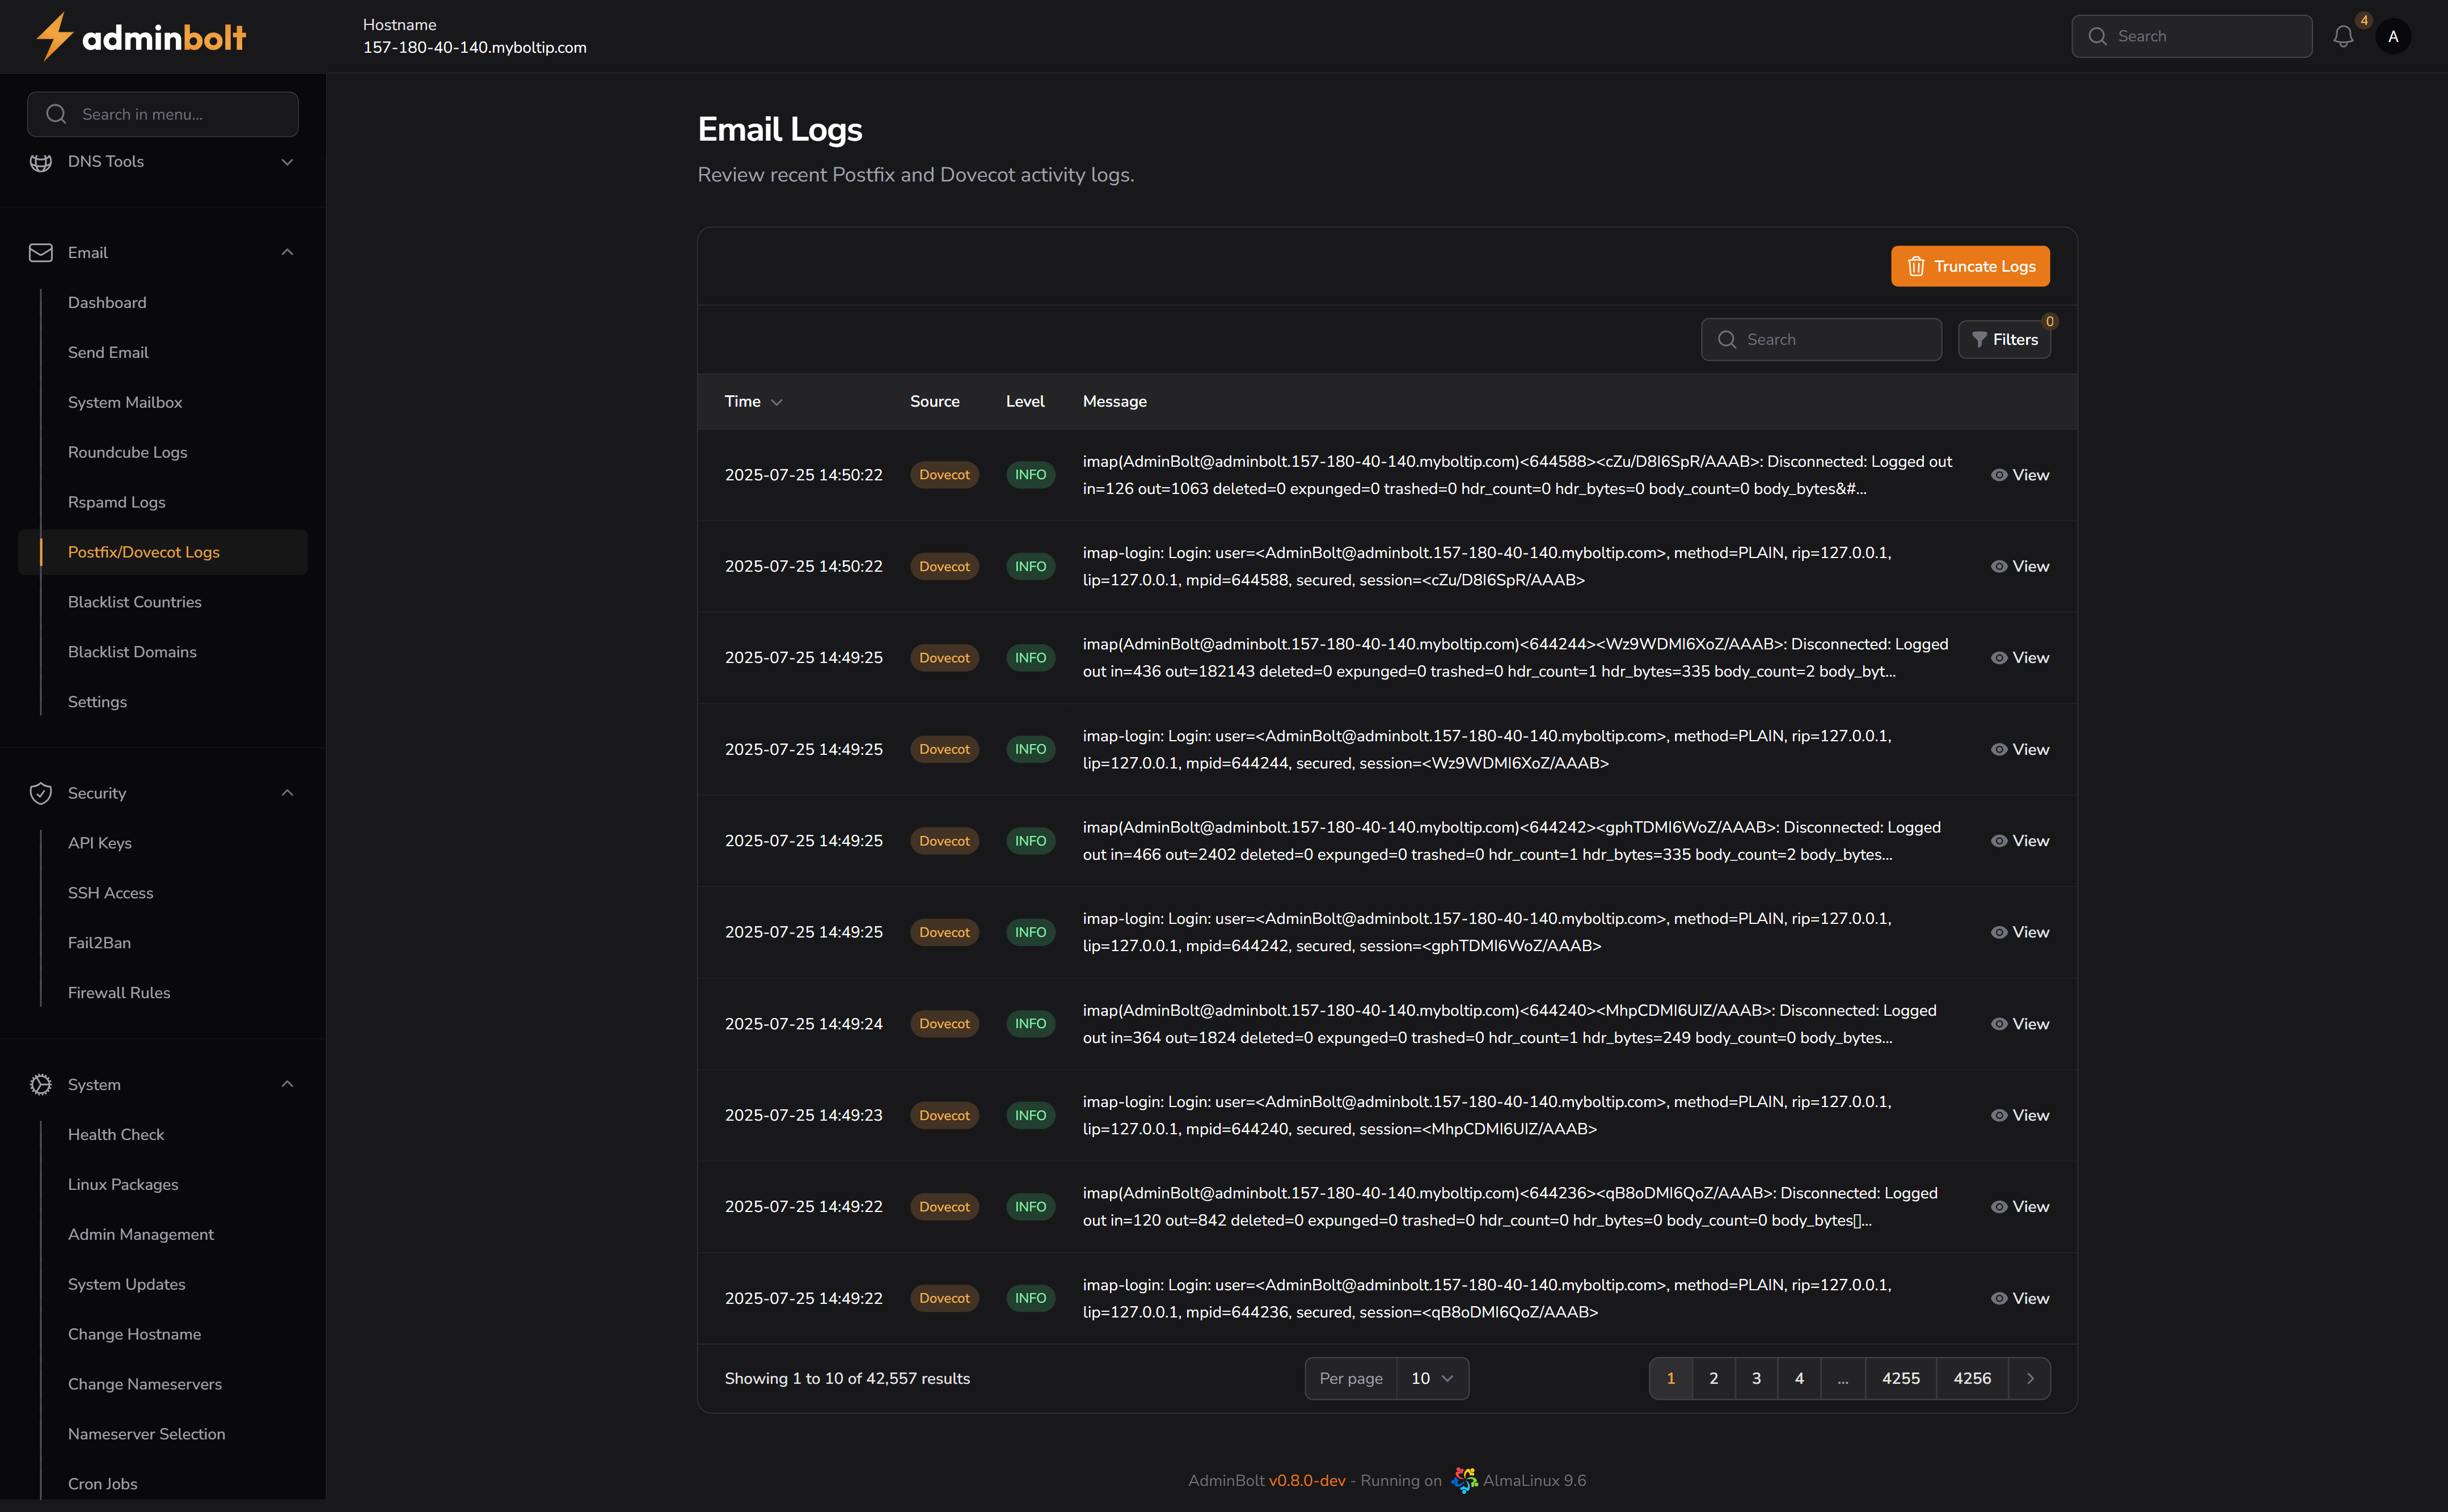Click the System gear icon in sidebar
The image size is (2448, 1512).
[40, 1084]
